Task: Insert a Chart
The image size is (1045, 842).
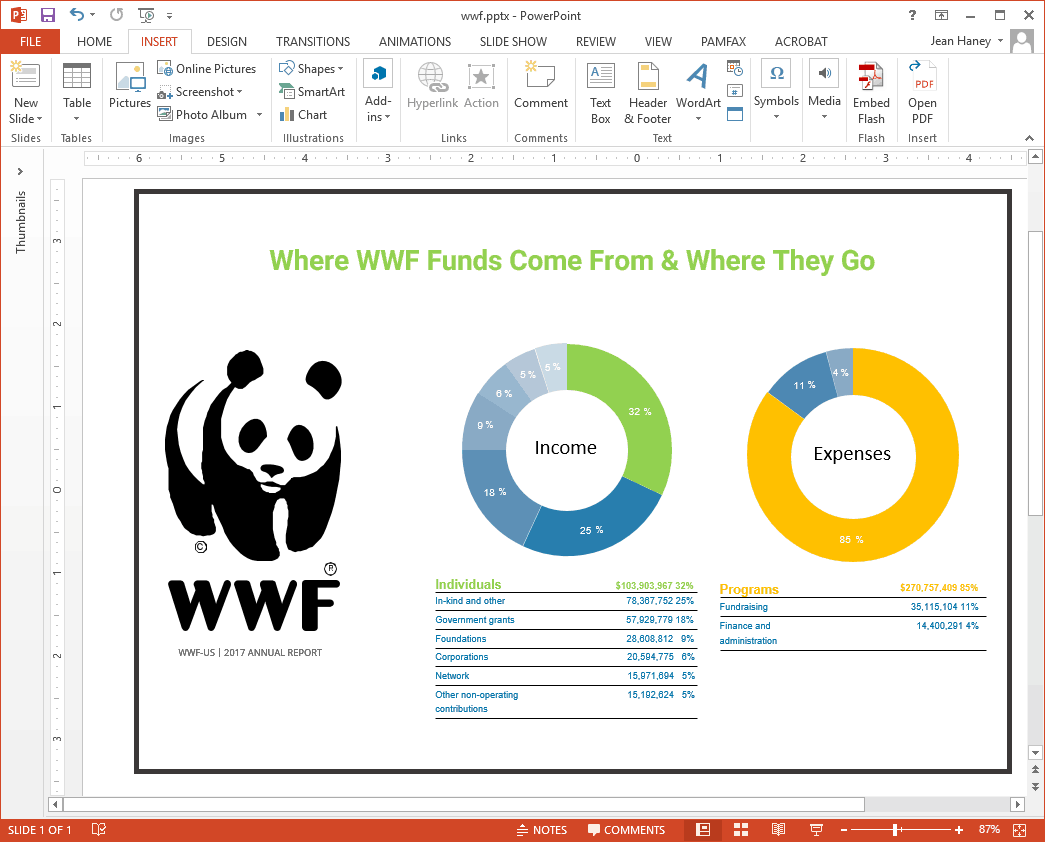Action: [x=304, y=115]
